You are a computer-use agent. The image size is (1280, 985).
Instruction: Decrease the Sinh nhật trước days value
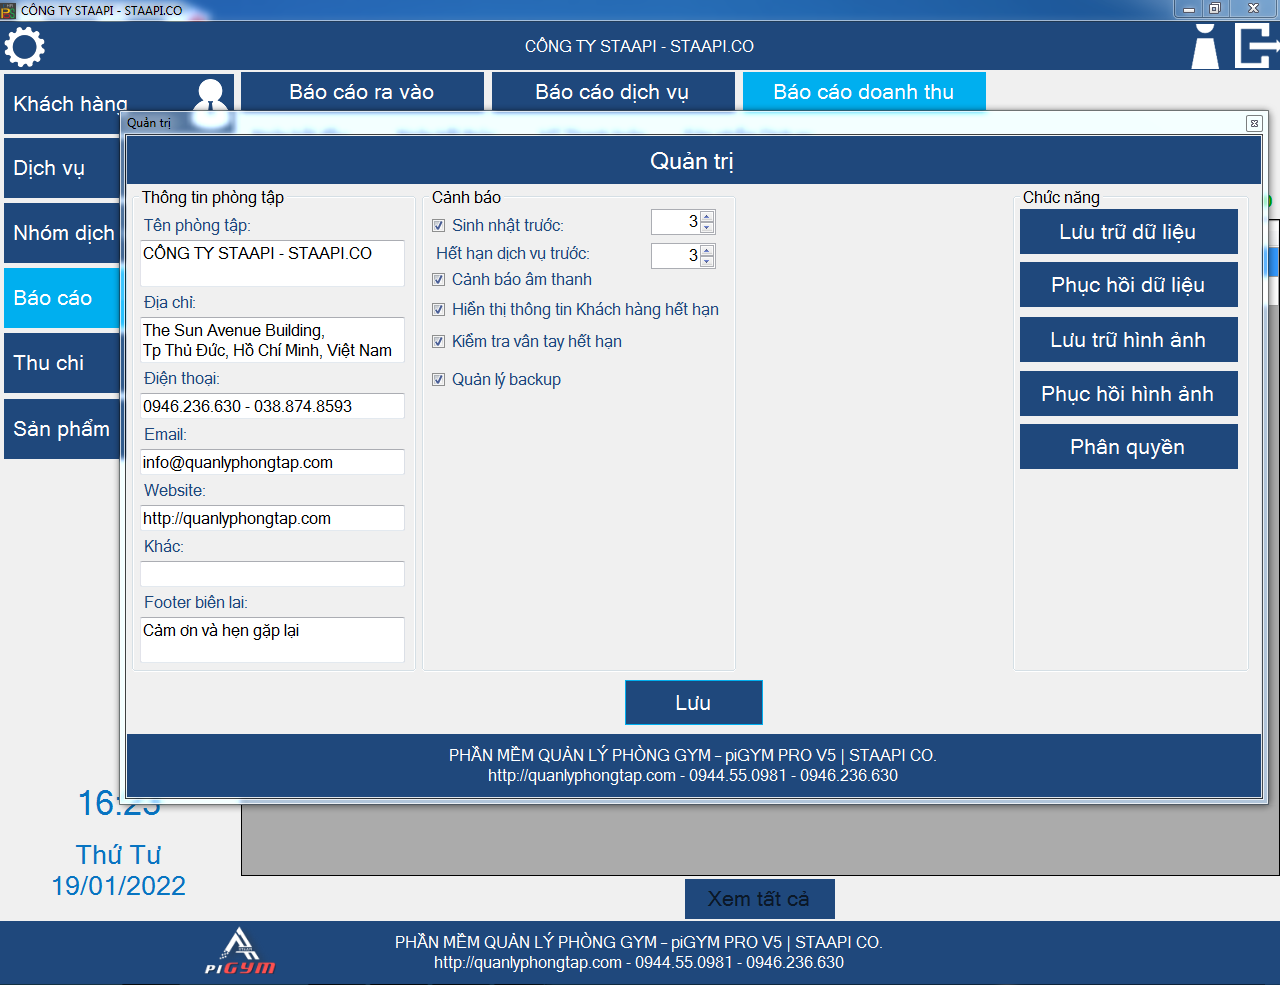pos(707,227)
